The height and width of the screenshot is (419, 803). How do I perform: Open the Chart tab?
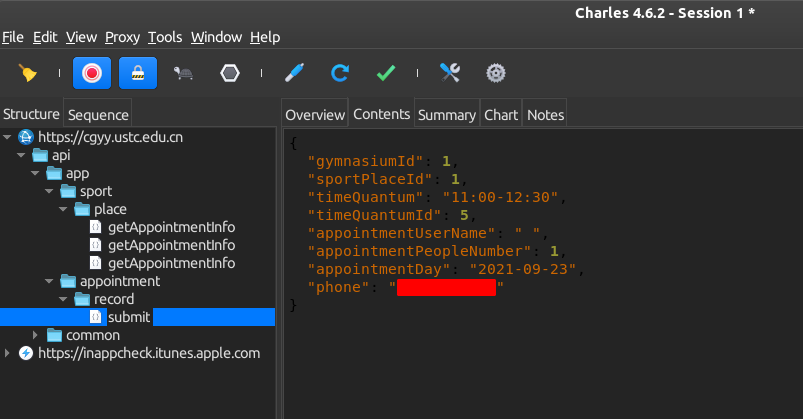point(501,115)
